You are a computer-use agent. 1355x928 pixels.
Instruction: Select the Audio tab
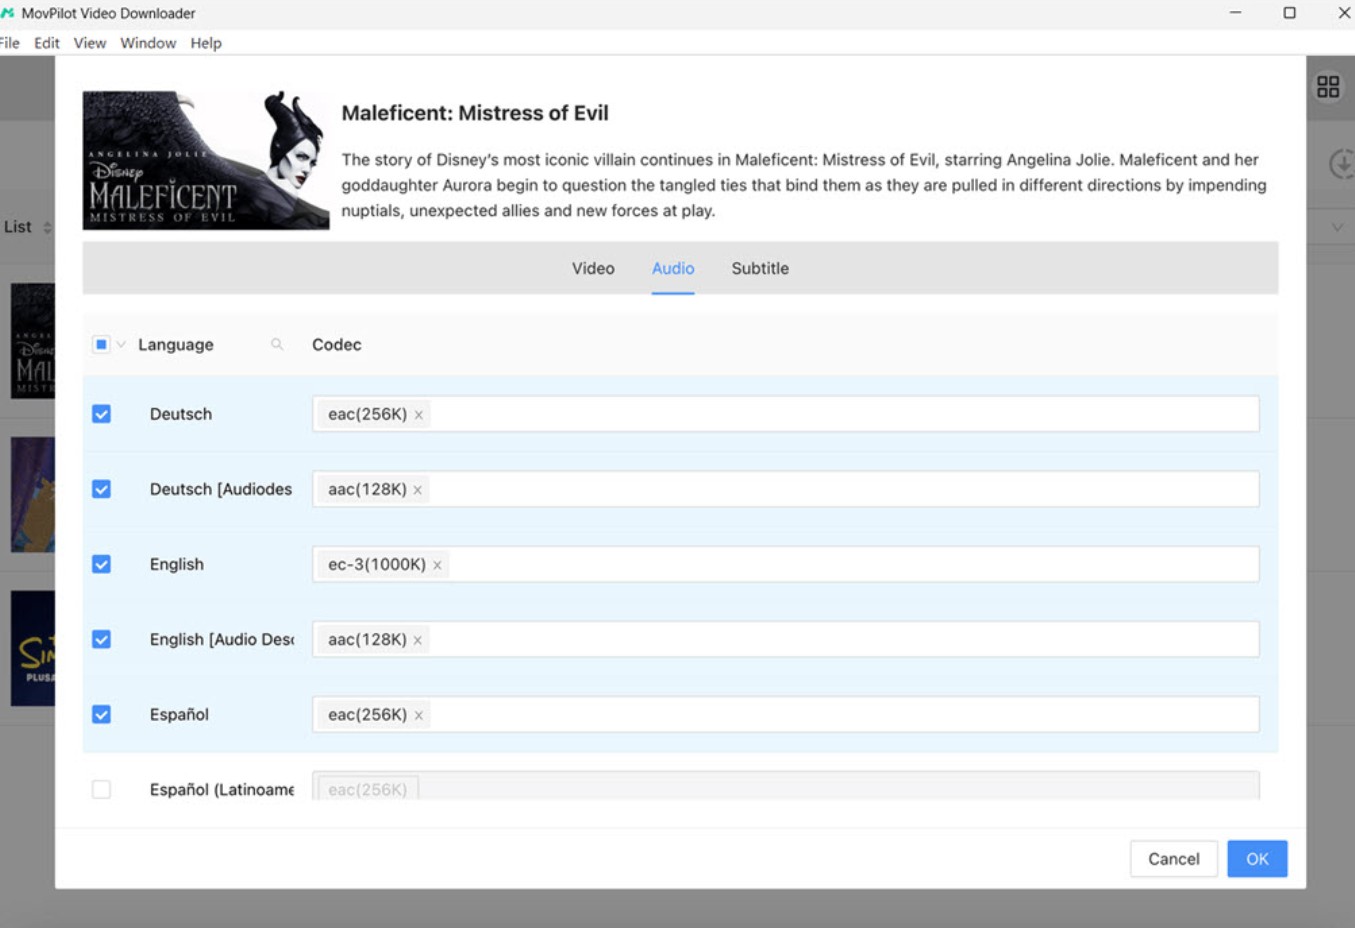[673, 268]
